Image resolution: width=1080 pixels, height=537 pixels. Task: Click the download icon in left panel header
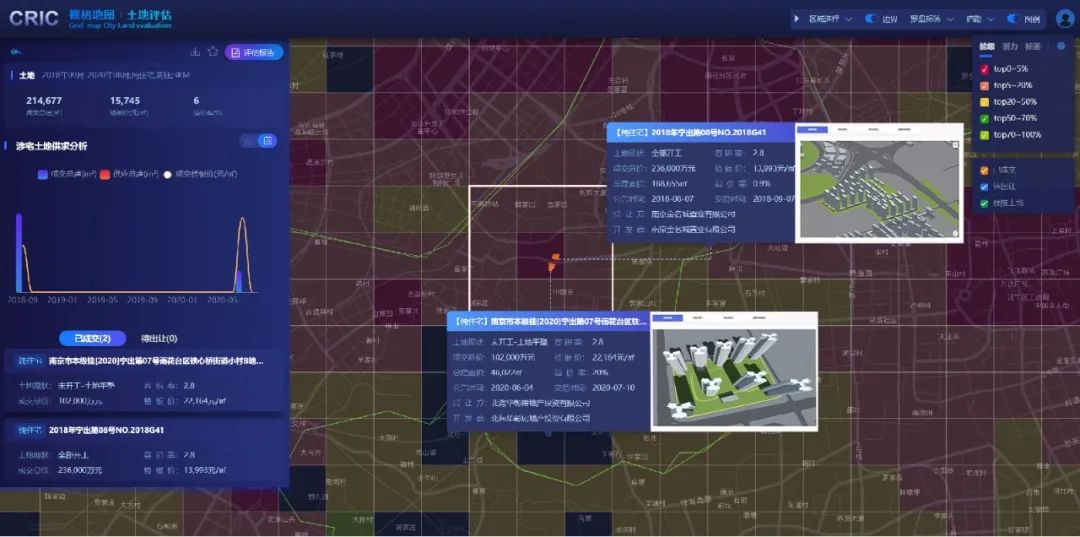(195, 52)
